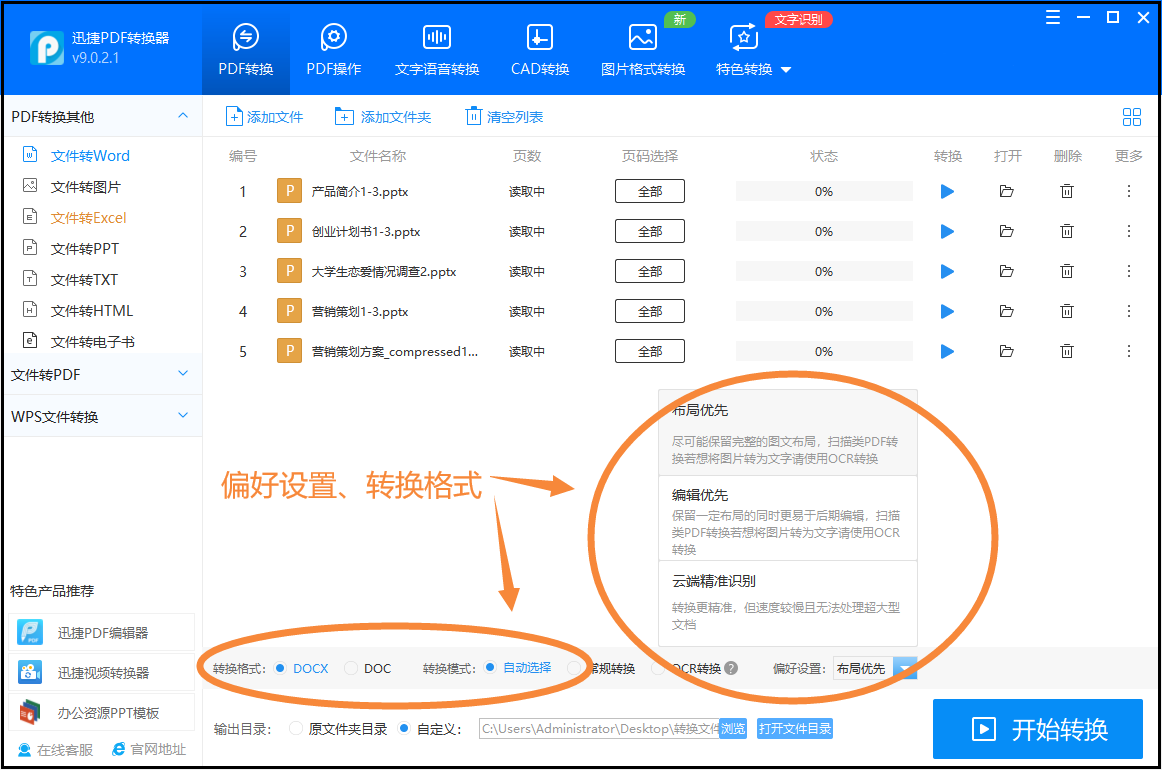1162x770 pixels.
Task: Select 文件转电子书 option
Action: pyautogui.click(x=92, y=342)
